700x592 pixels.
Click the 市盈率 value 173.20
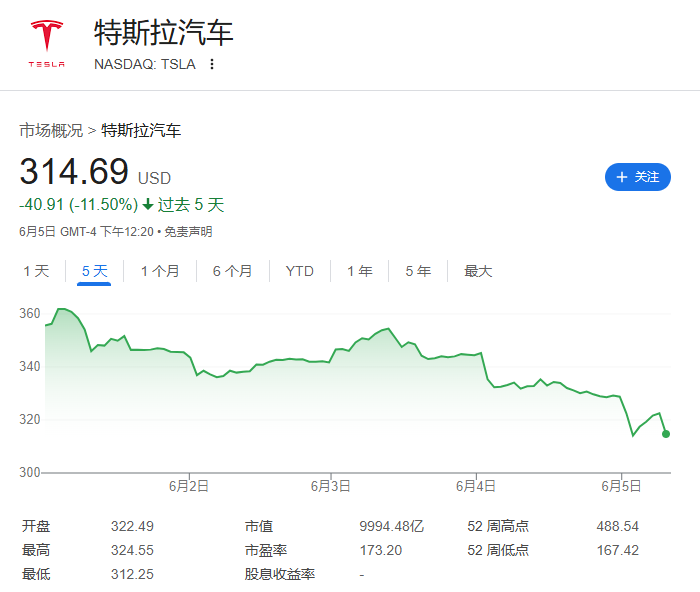[381, 550]
